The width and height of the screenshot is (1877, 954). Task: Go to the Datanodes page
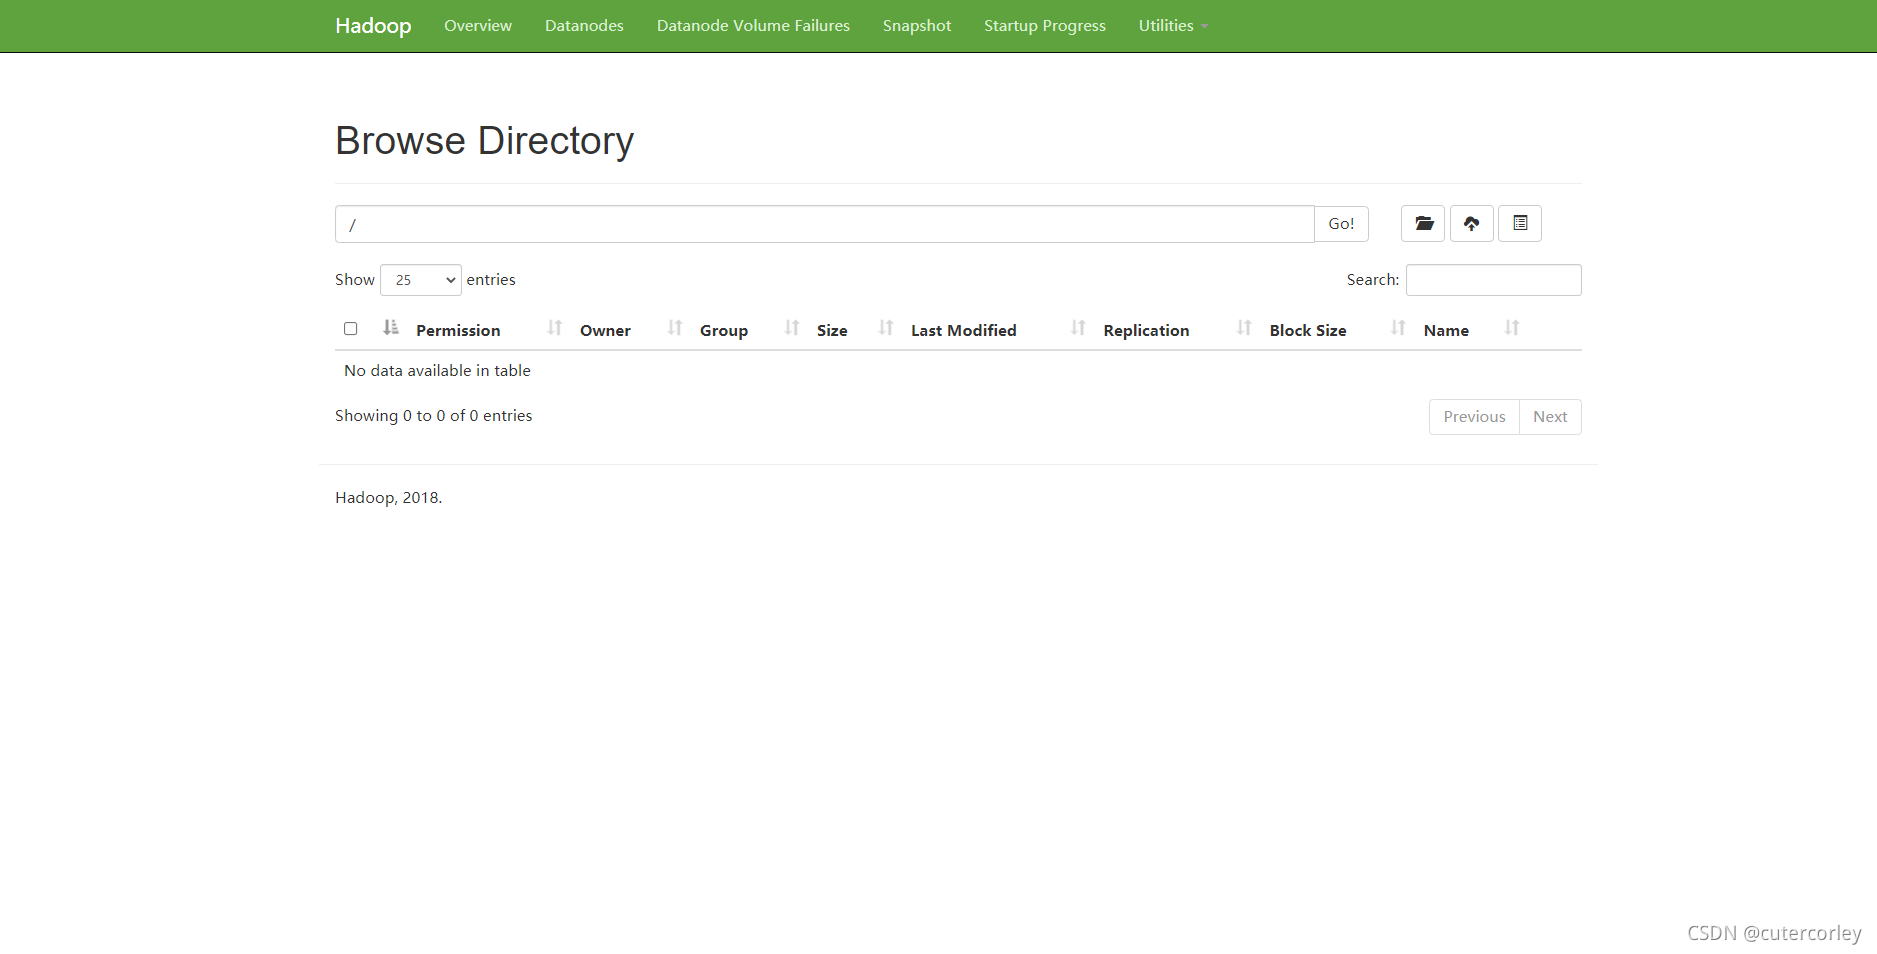(x=584, y=26)
